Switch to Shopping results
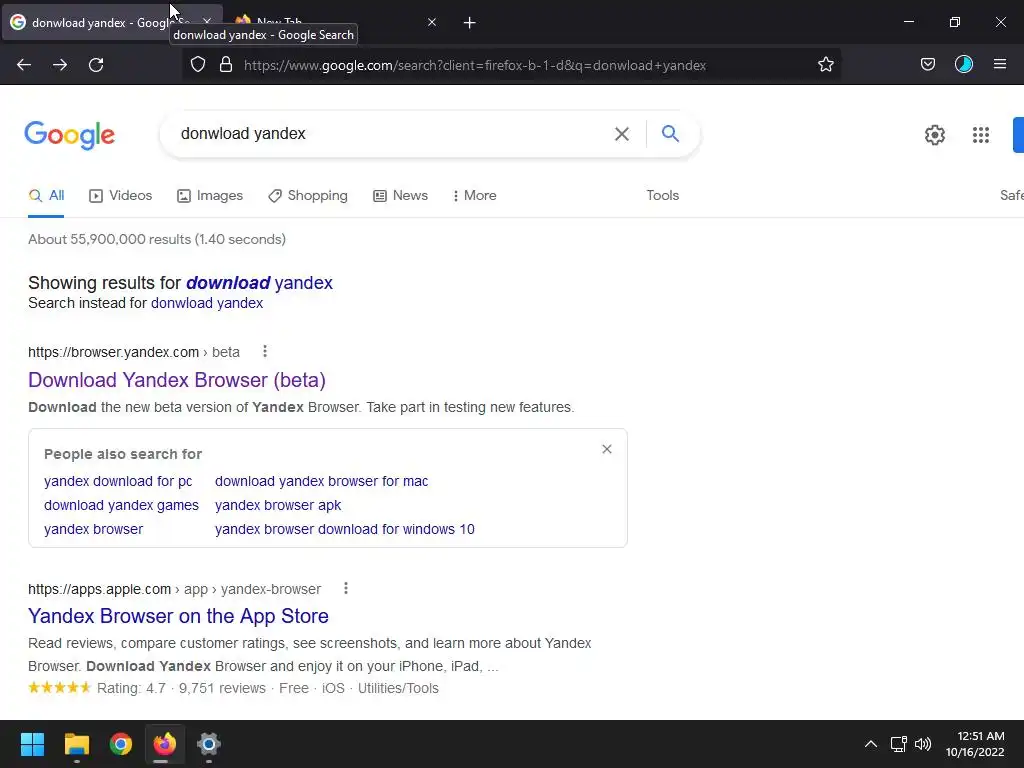 tap(308, 195)
